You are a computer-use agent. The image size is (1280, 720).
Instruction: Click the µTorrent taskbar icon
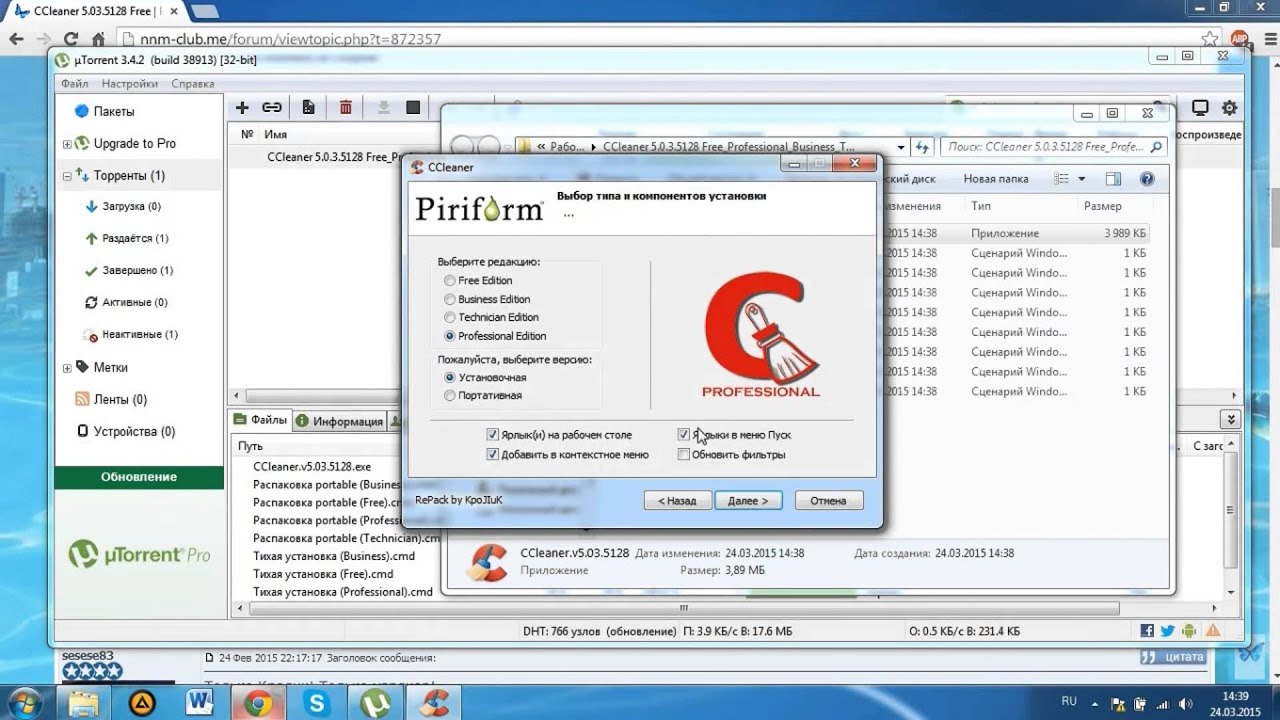376,702
